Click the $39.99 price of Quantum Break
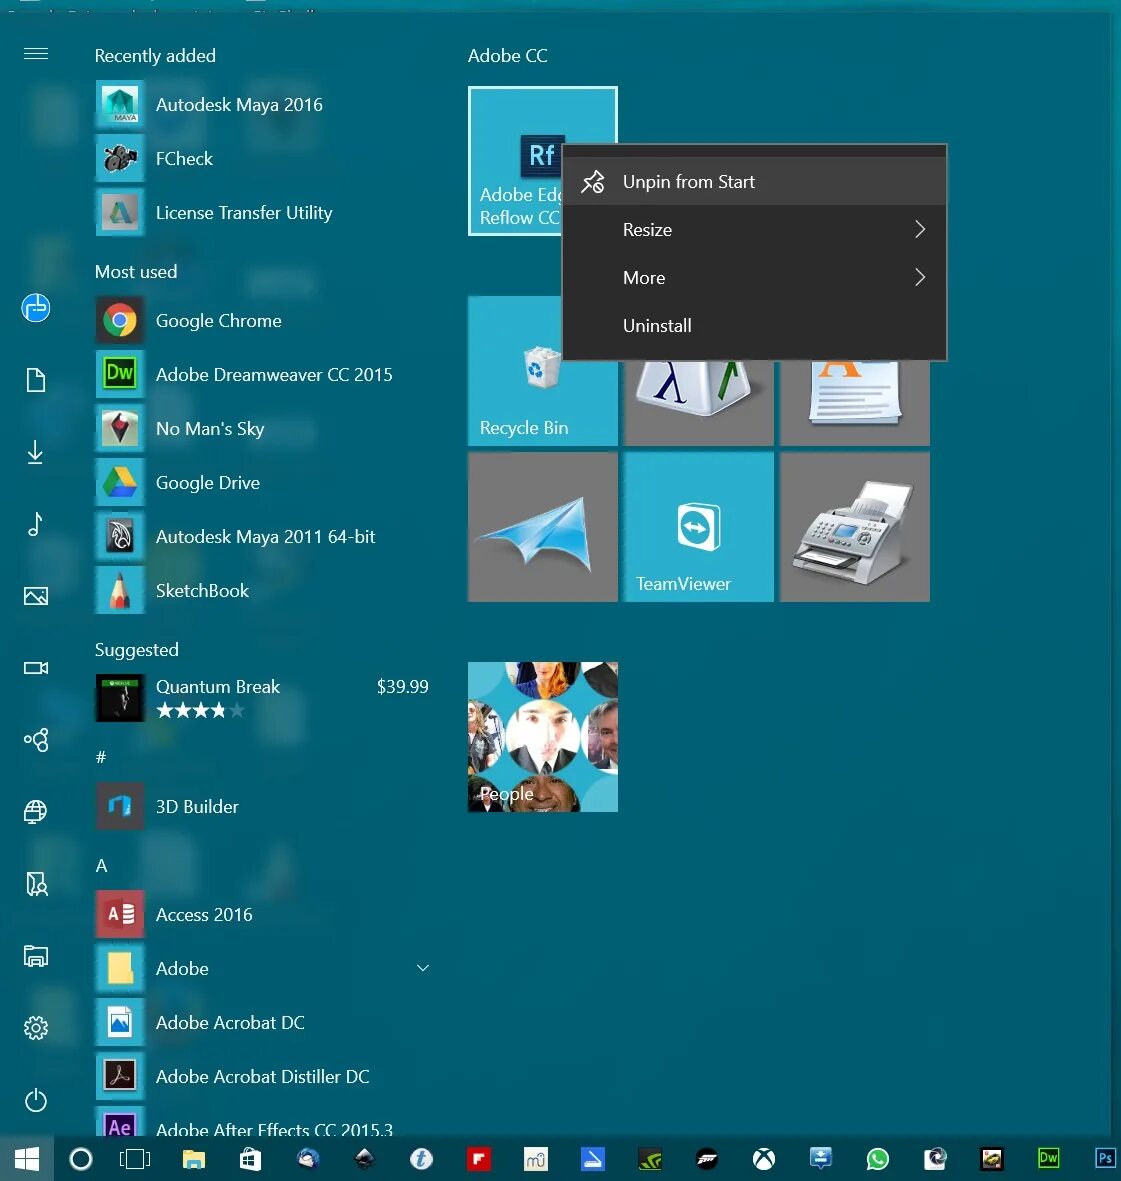 click(x=402, y=687)
